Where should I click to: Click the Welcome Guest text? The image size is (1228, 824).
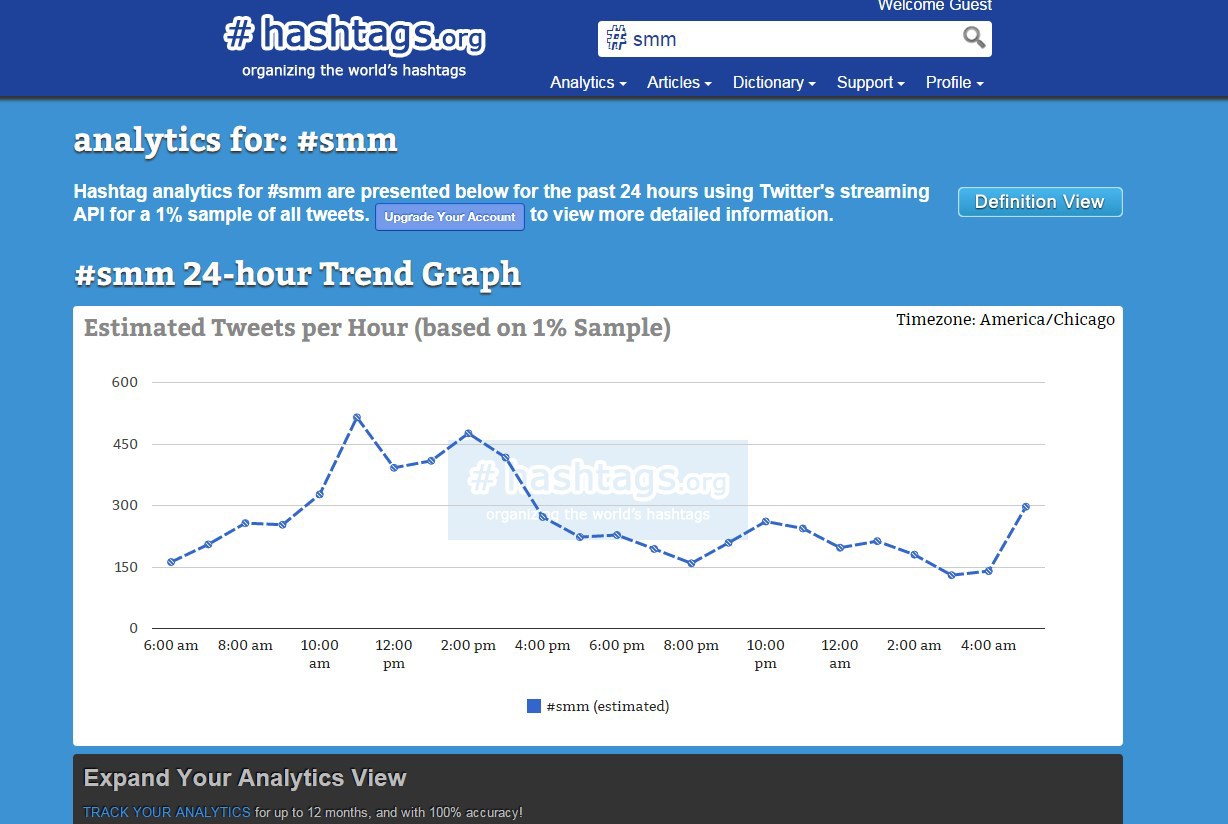(935, 6)
